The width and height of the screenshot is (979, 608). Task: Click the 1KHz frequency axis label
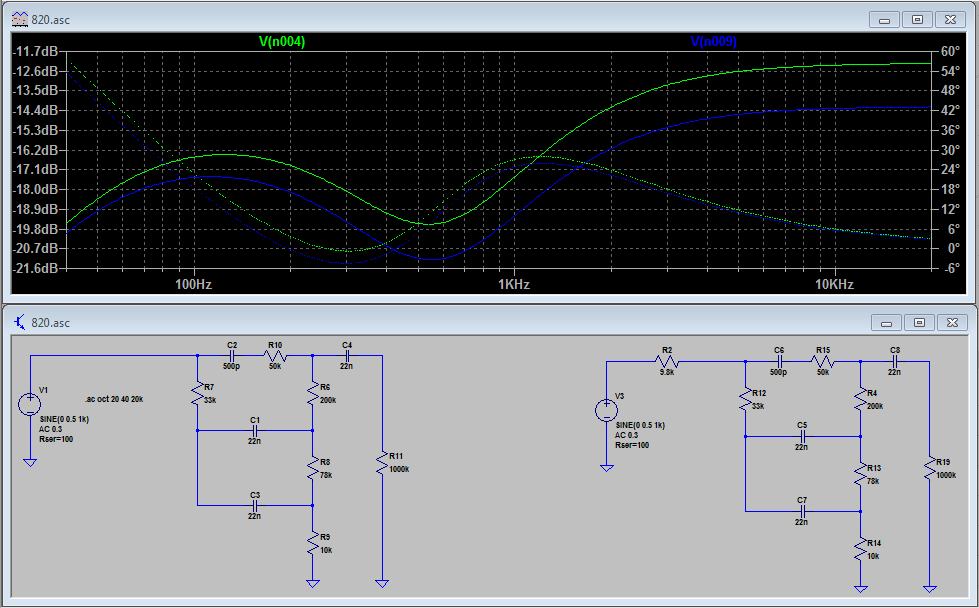tap(513, 285)
